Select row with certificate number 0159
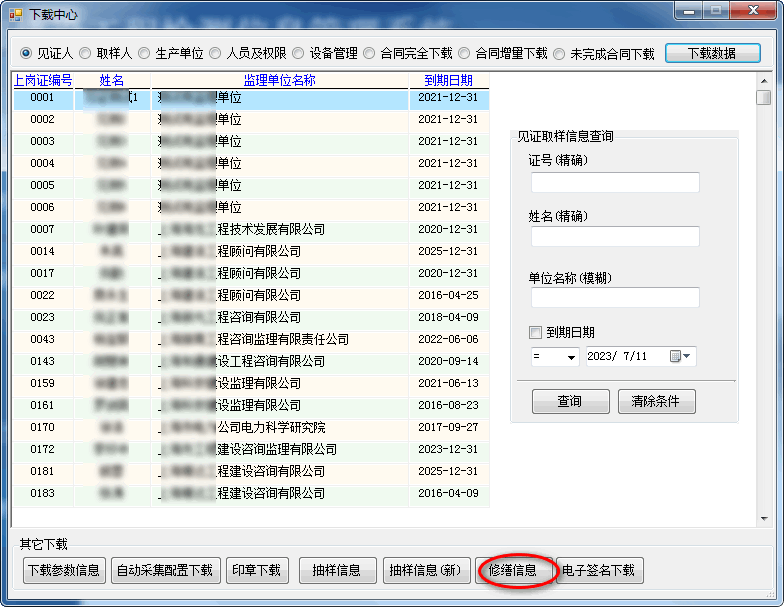The height and width of the screenshot is (607, 784). pyautogui.click(x=251, y=384)
